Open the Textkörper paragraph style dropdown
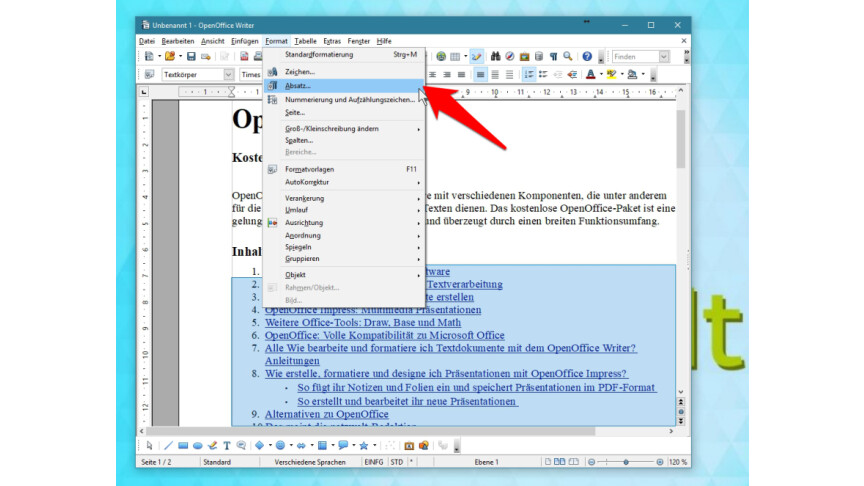The width and height of the screenshot is (864, 486). click(228, 74)
